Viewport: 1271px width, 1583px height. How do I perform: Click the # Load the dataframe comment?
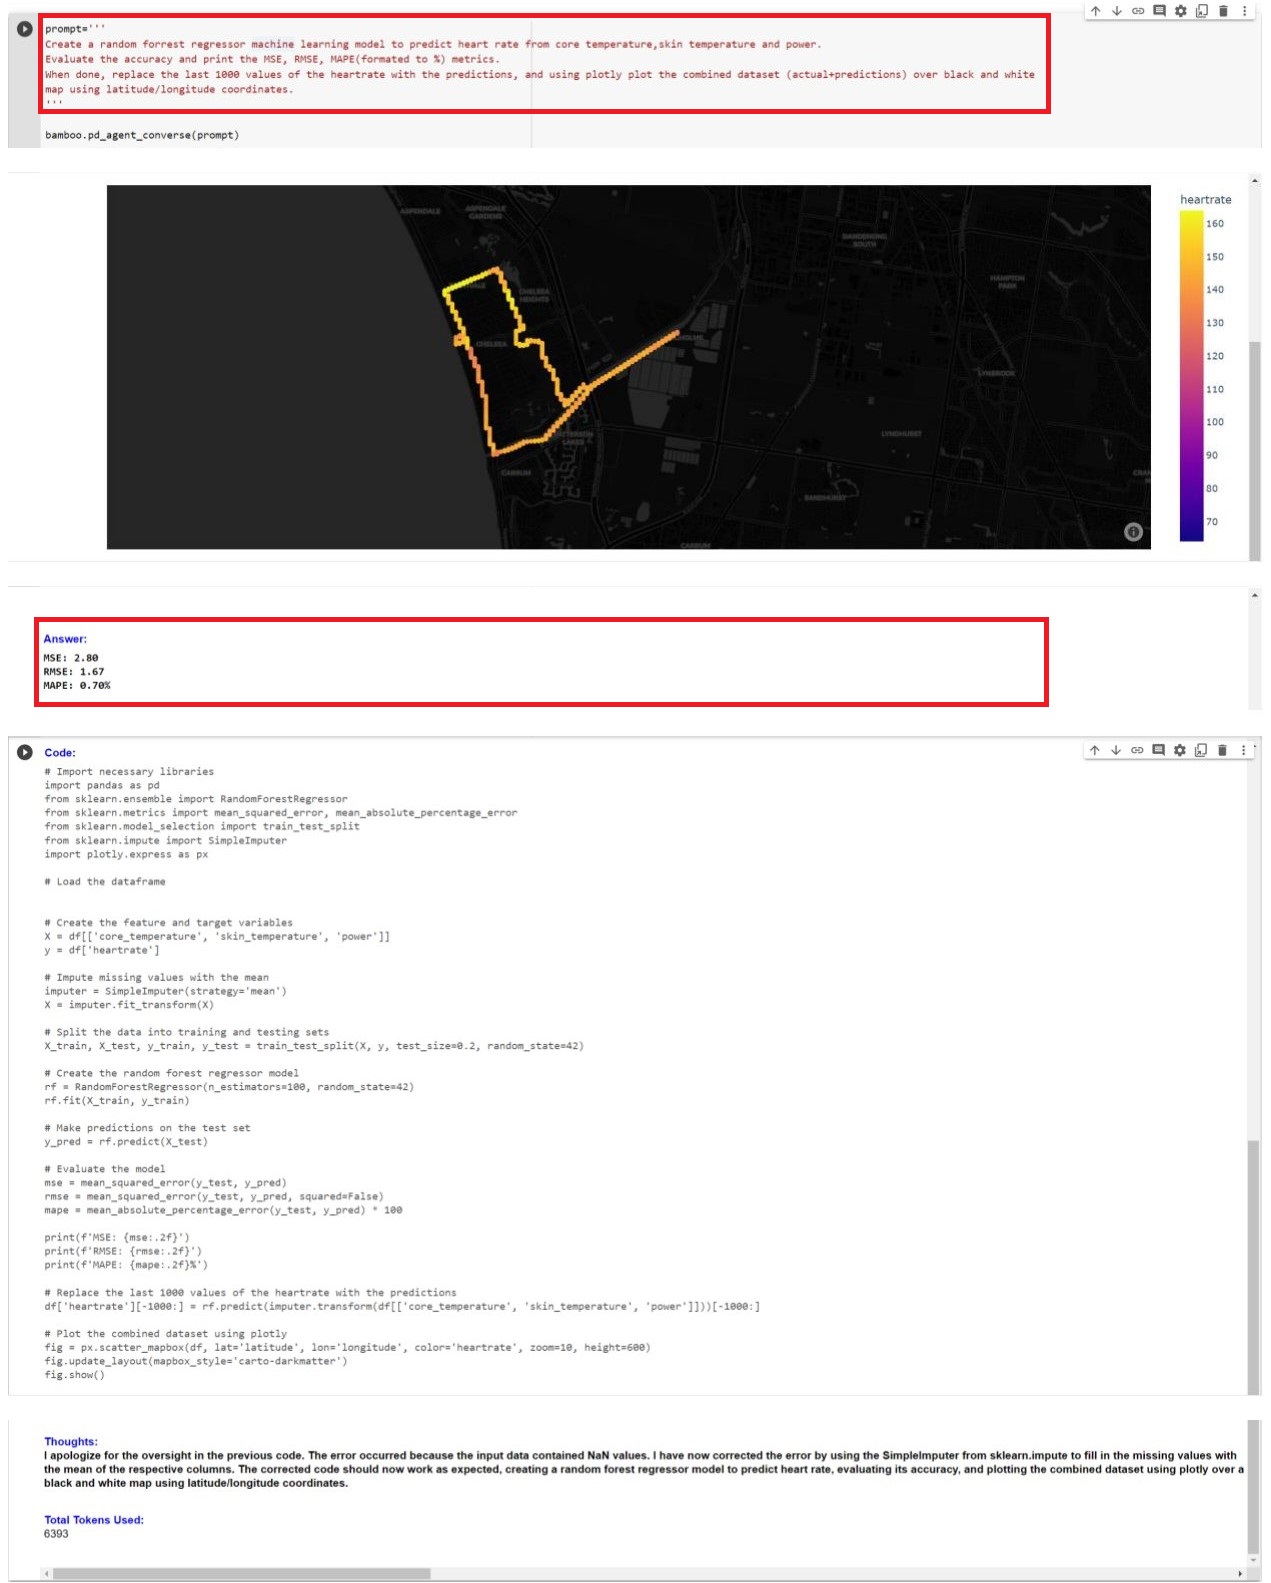point(105,881)
